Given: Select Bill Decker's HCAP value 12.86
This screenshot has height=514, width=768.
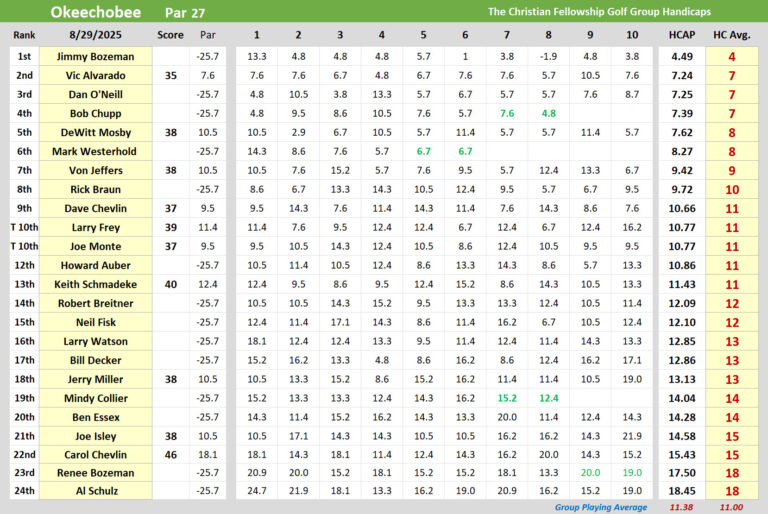Looking at the screenshot, I should (x=682, y=360).
